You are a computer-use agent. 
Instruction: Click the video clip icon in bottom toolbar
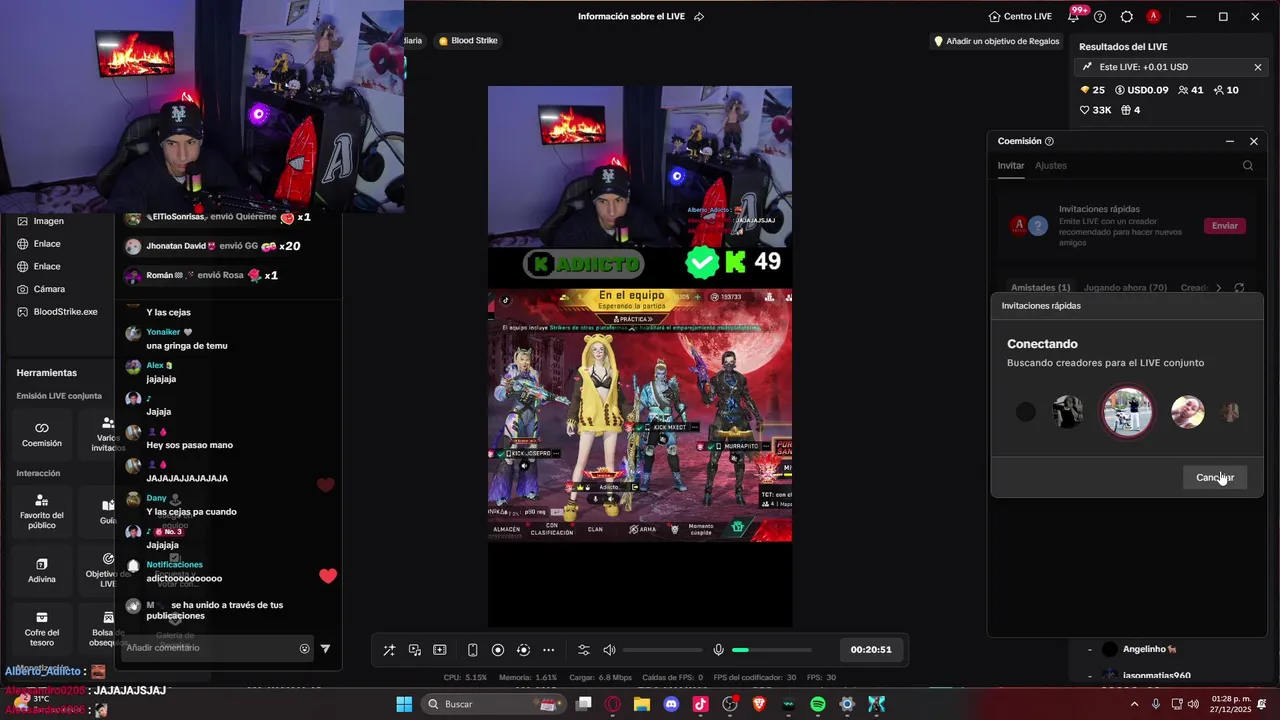pyautogui.click(x=439, y=650)
